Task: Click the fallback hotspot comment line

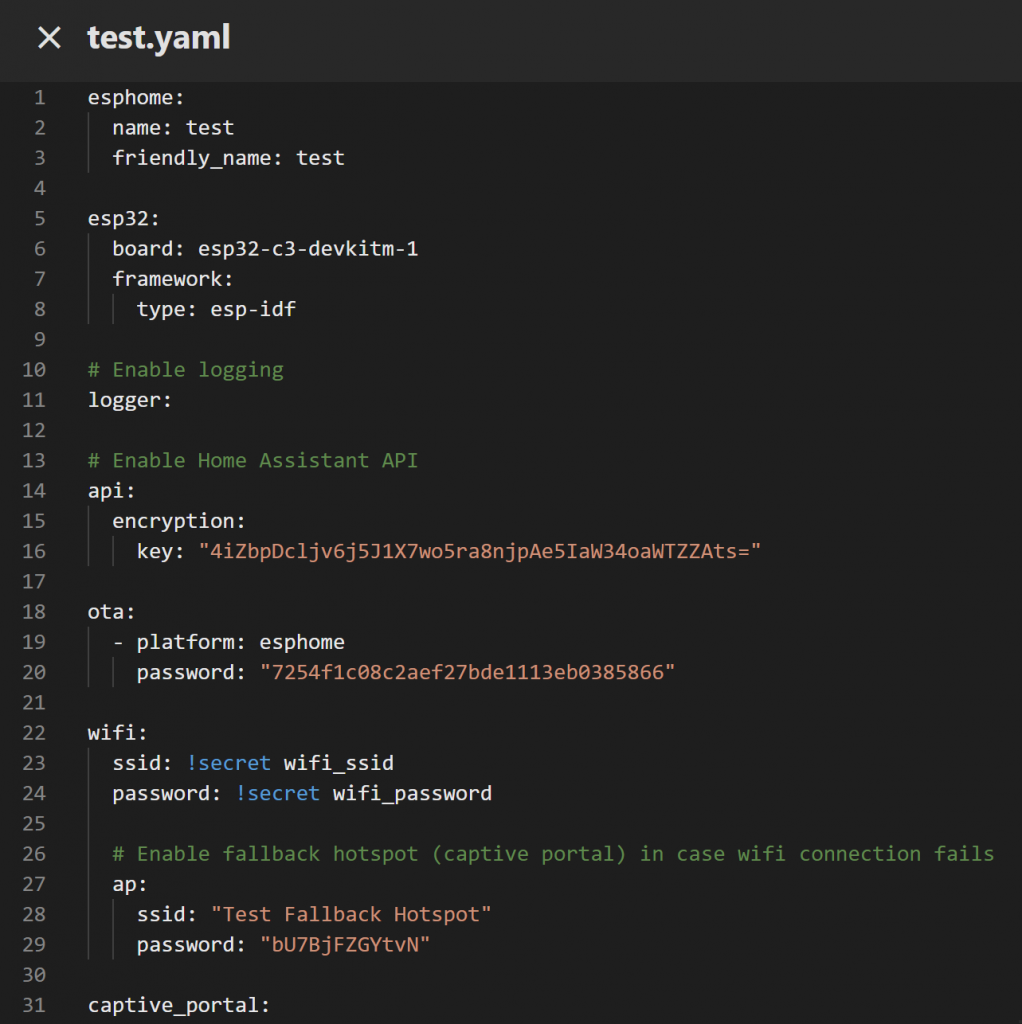Action: pyautogui.click(x=553, y=853)
